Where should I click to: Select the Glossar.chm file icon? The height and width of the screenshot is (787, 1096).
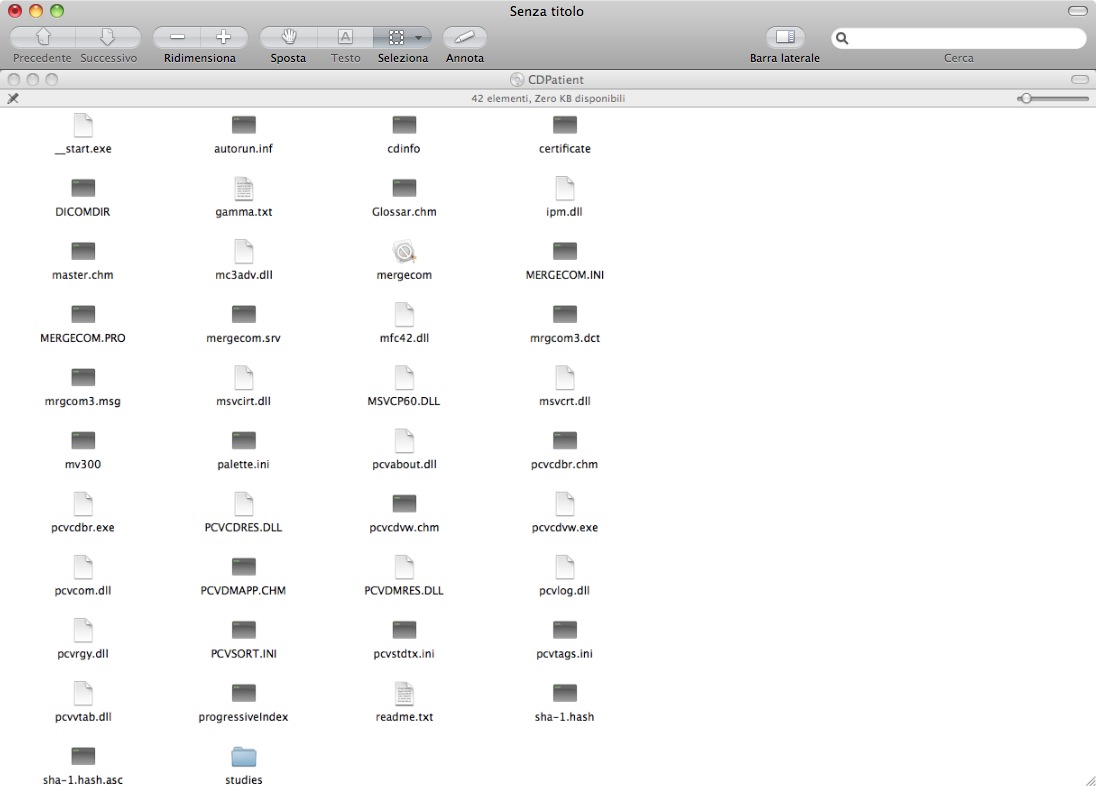coord(404,188)
